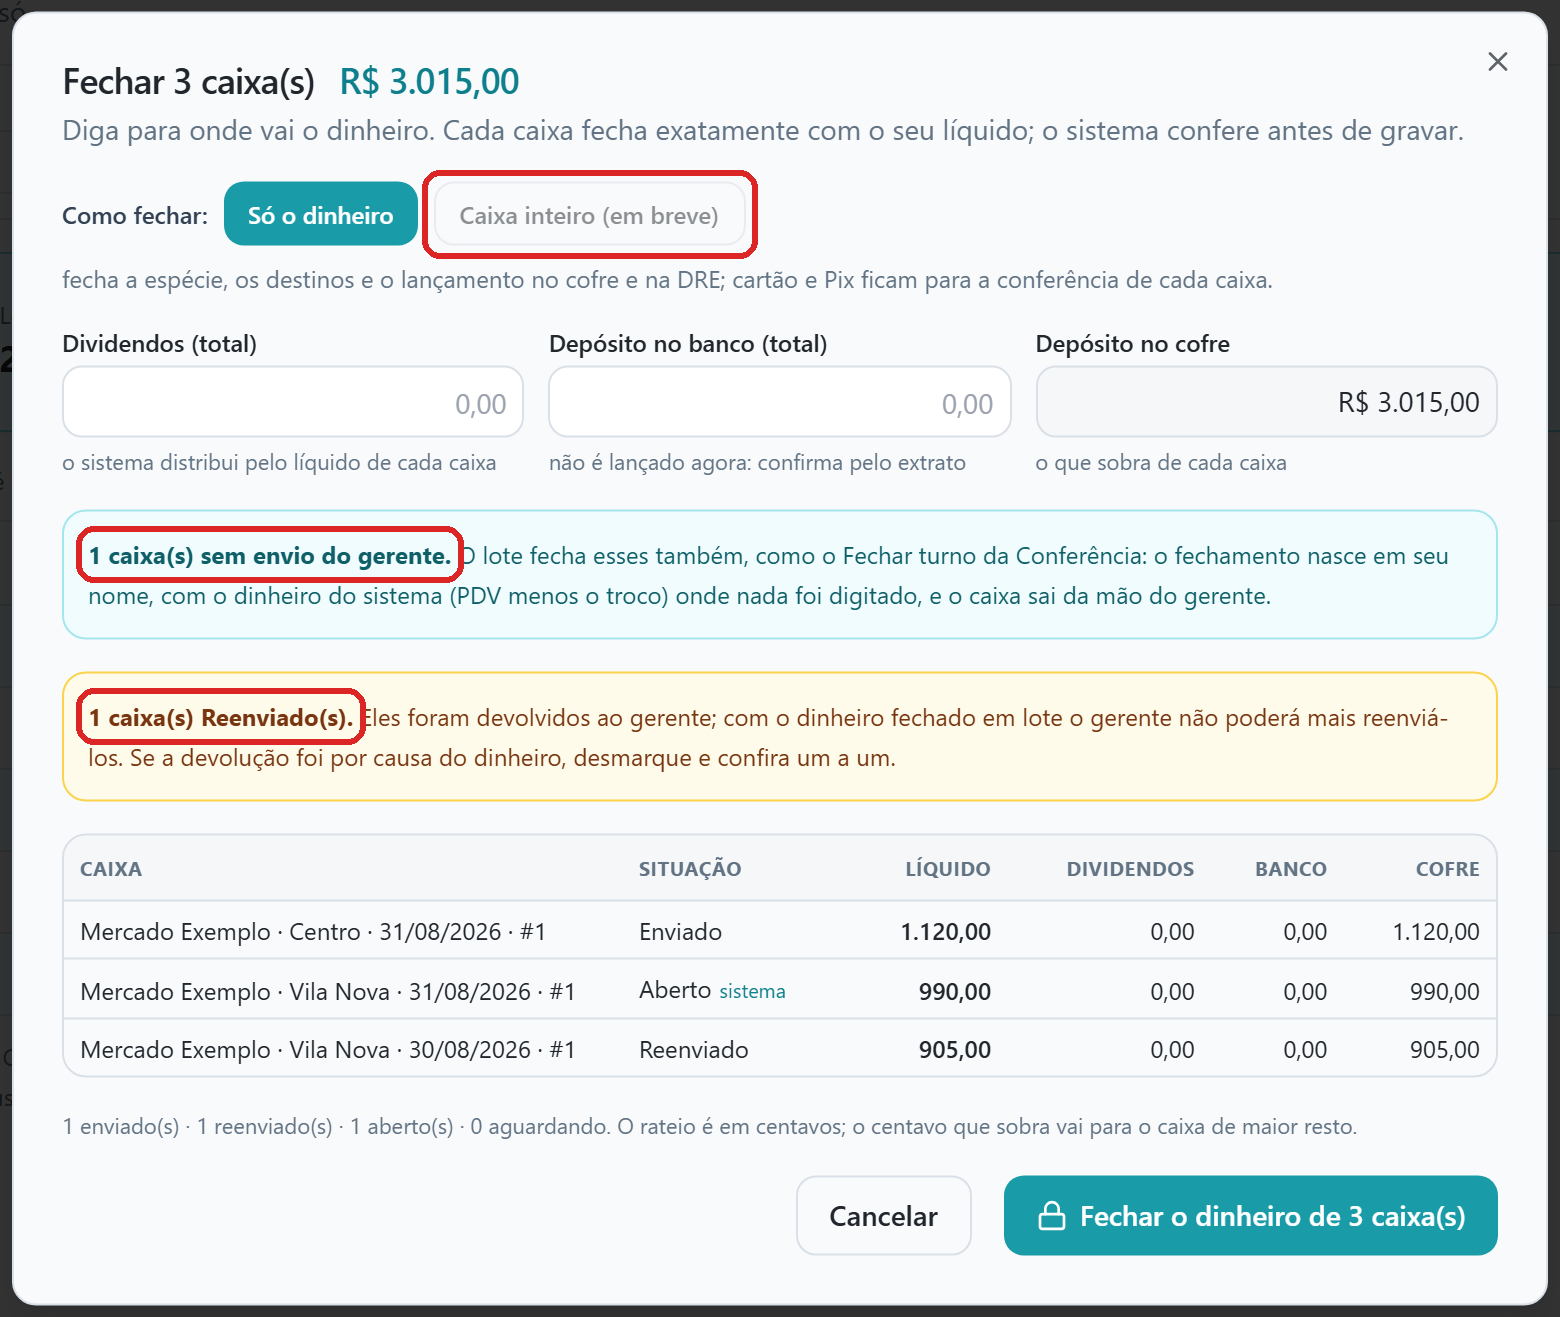Select the row 'Vila Nova · 30/08/2026 · #1'
The width and height of the screenshot is (1560, 1317).
780,1049
